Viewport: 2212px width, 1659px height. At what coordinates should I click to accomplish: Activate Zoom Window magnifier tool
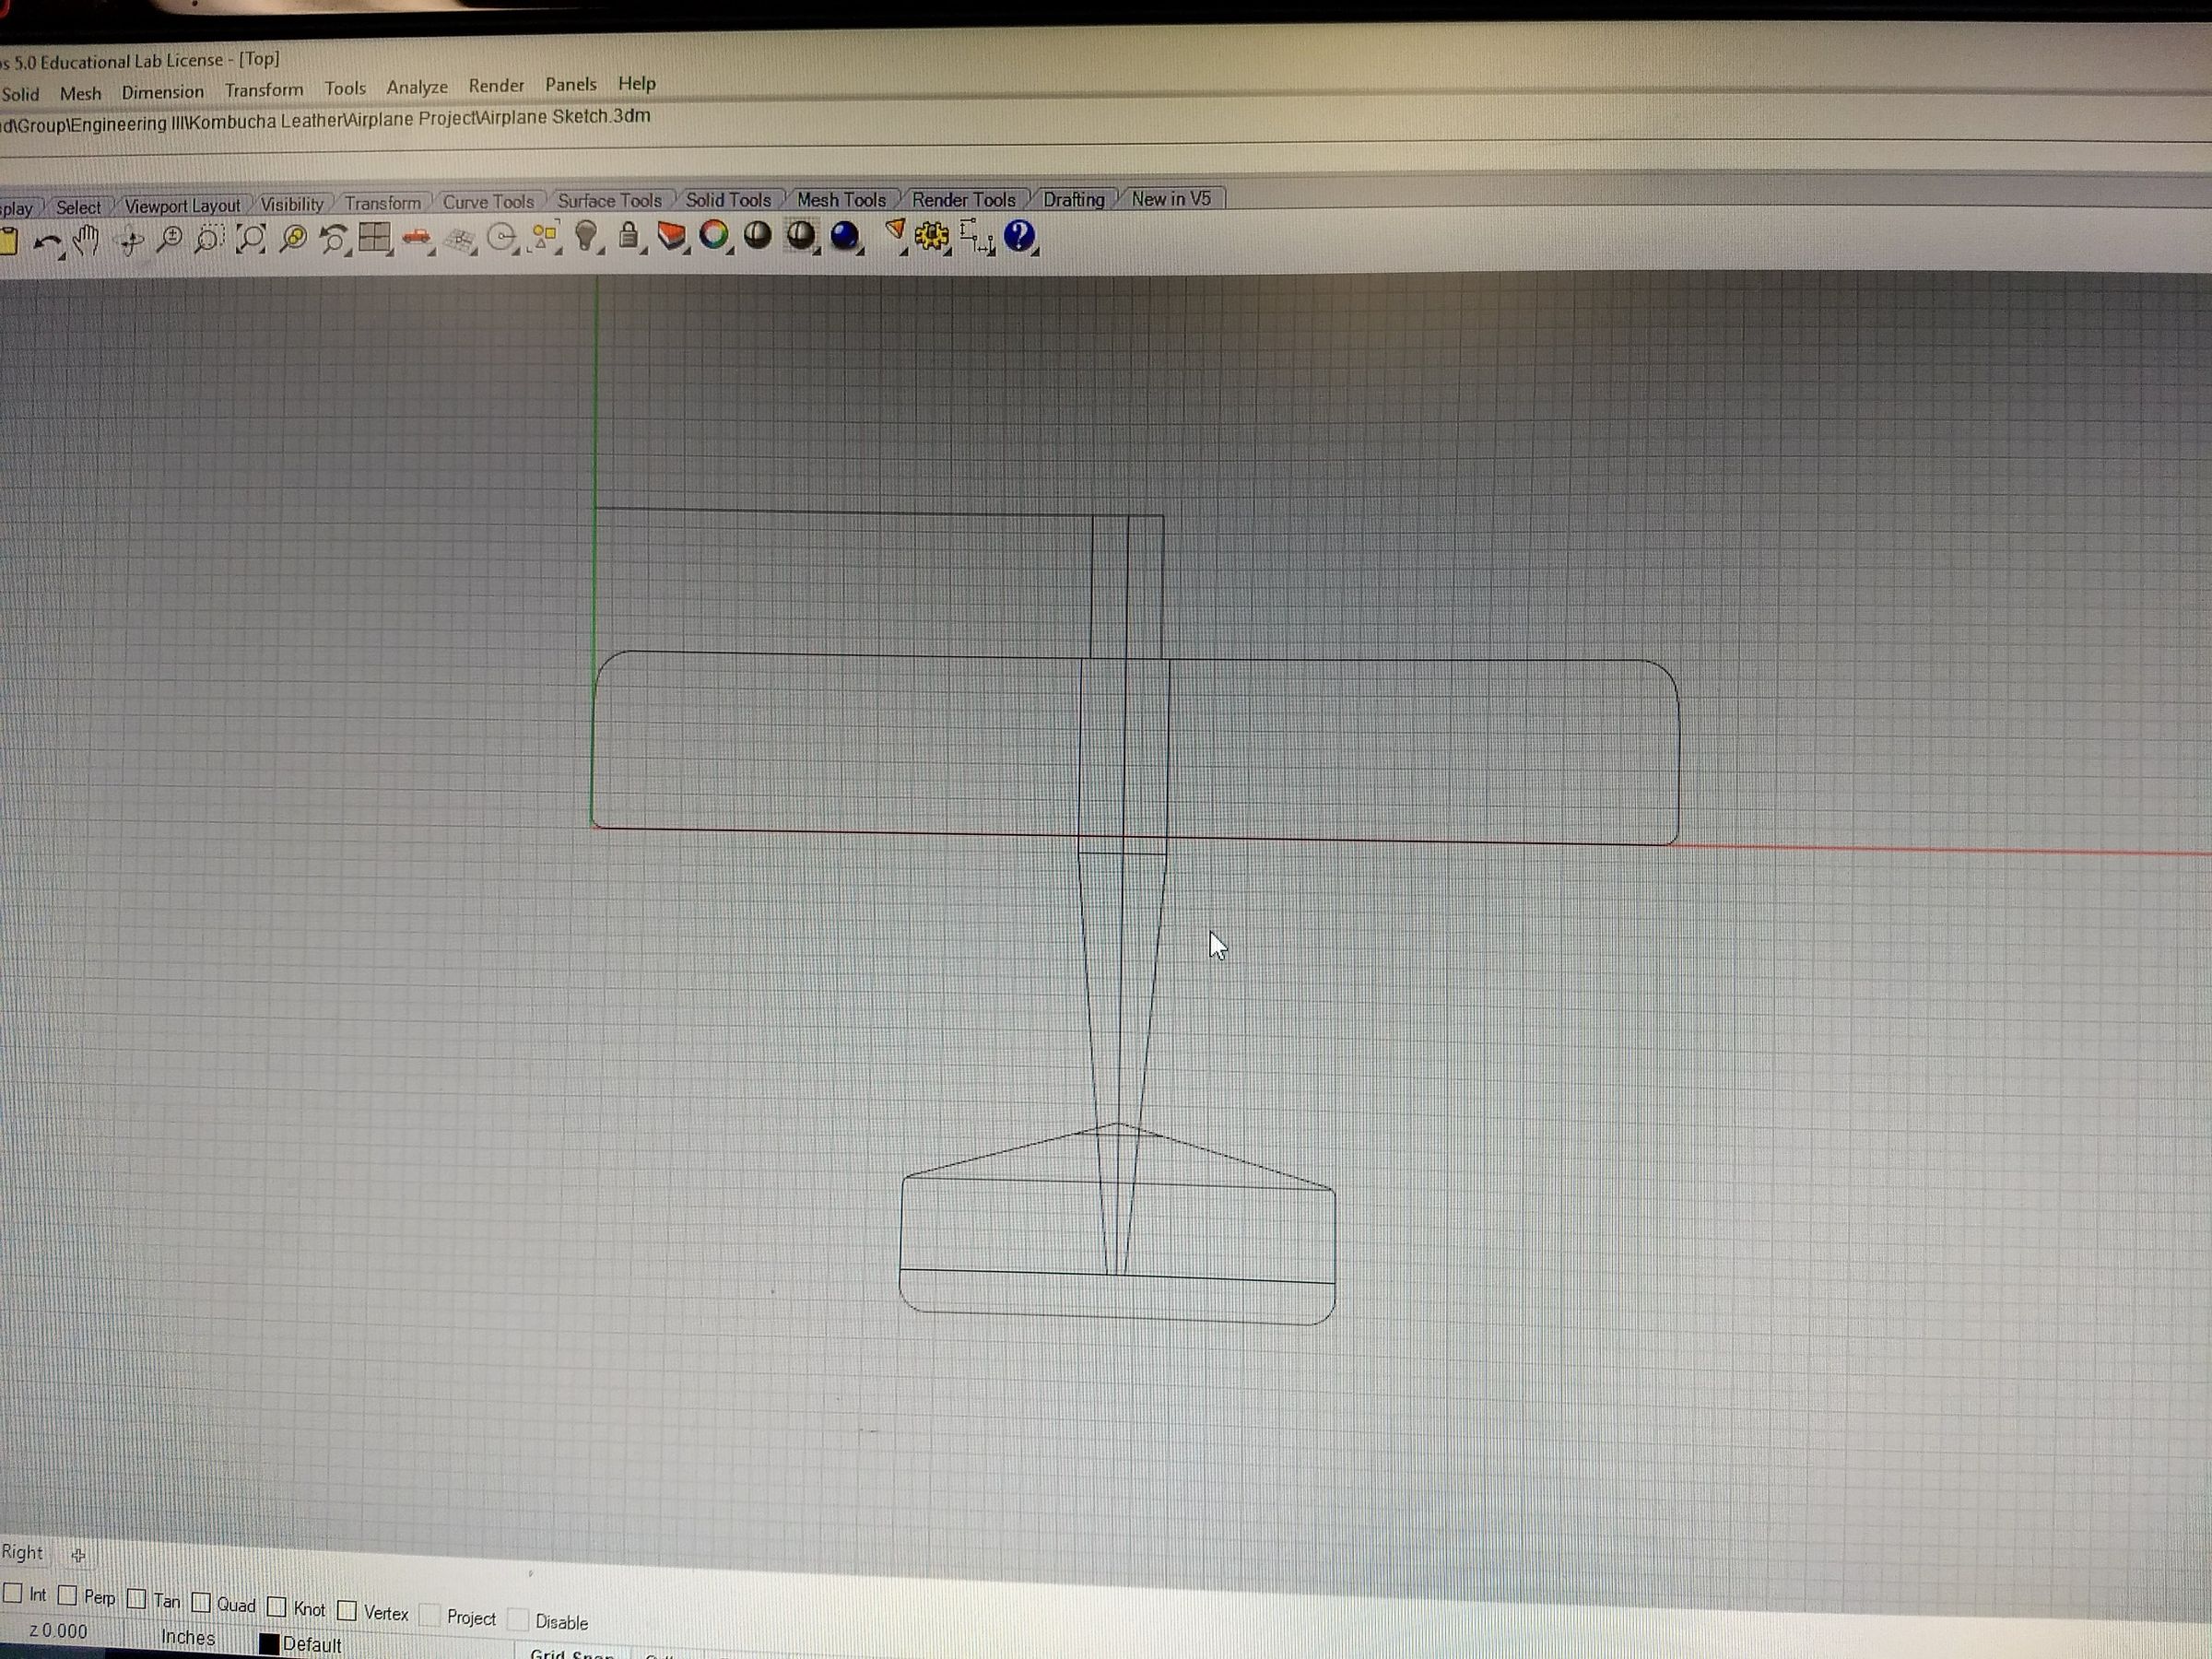pyautogui.click(x=210, y=238)
